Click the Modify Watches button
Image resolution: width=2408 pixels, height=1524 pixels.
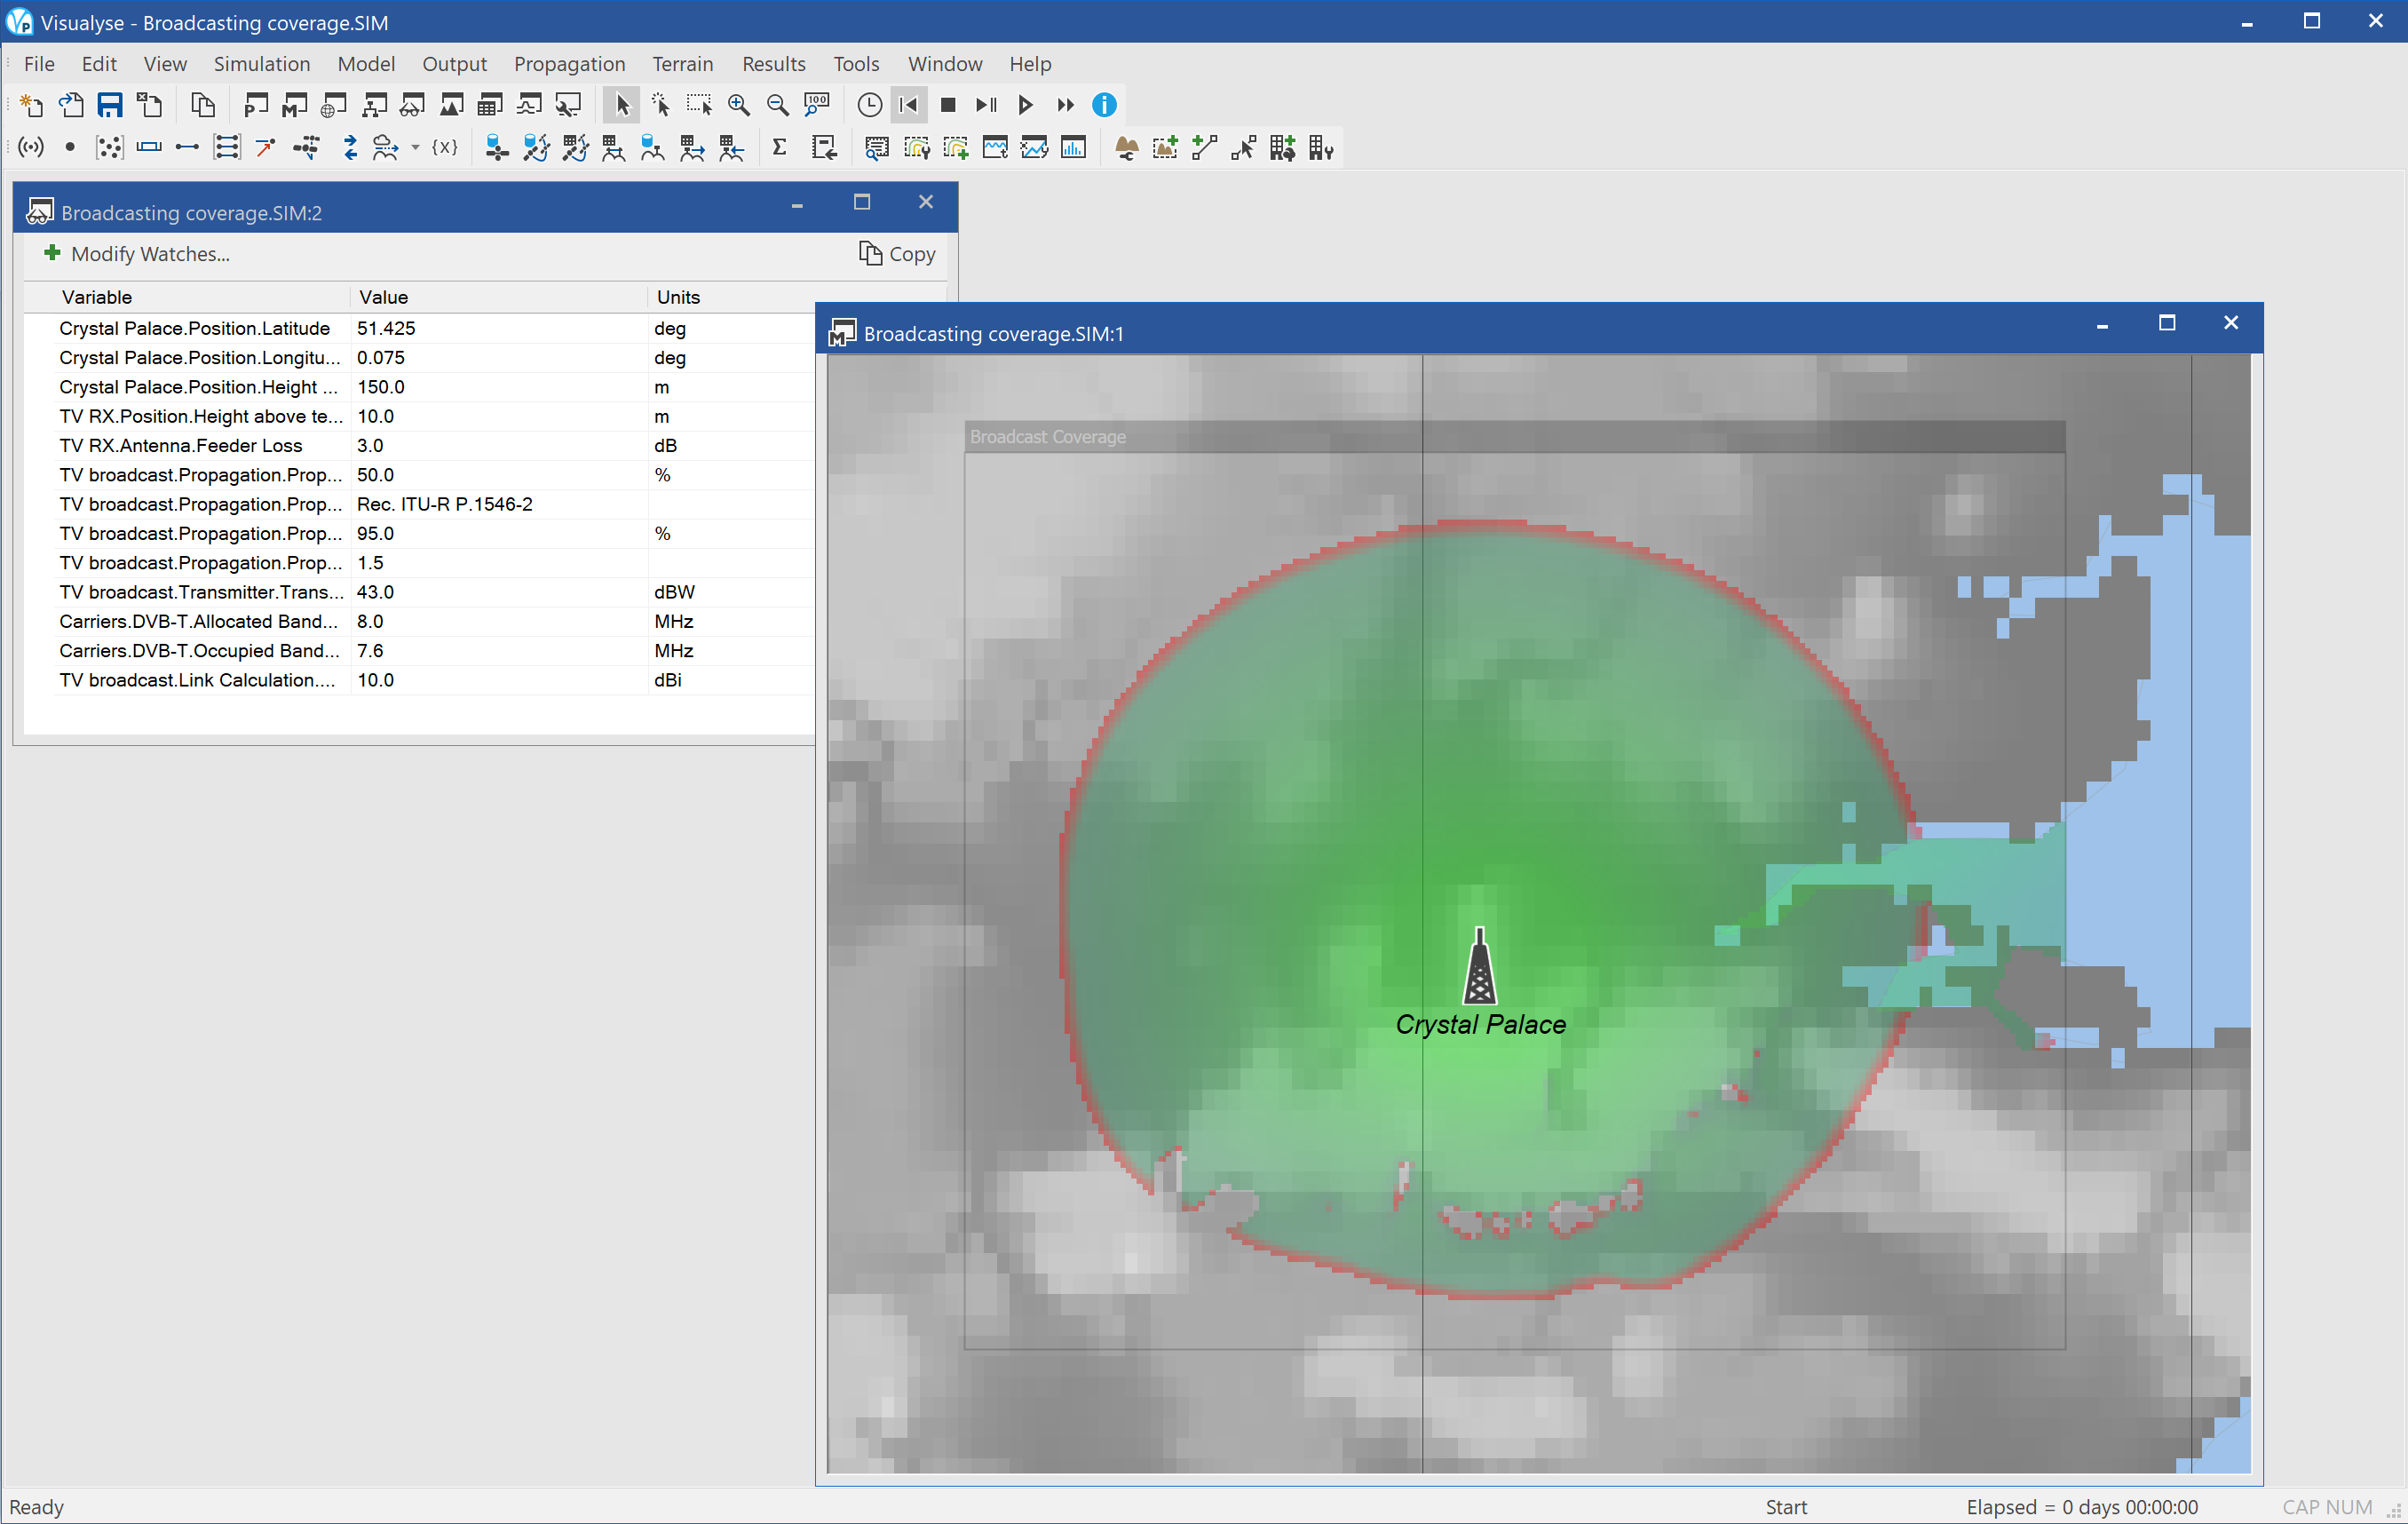click(x=137, y=254)
